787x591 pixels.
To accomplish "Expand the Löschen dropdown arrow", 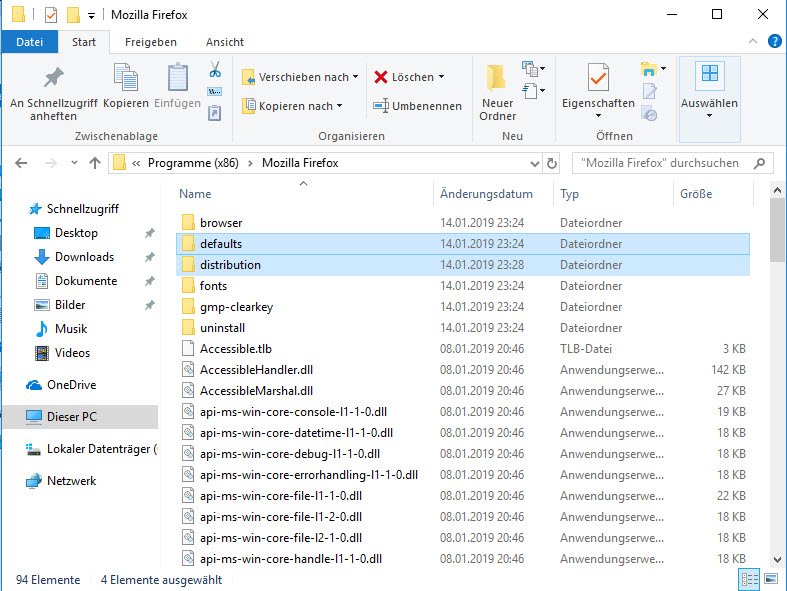I will tap(441, 77).
